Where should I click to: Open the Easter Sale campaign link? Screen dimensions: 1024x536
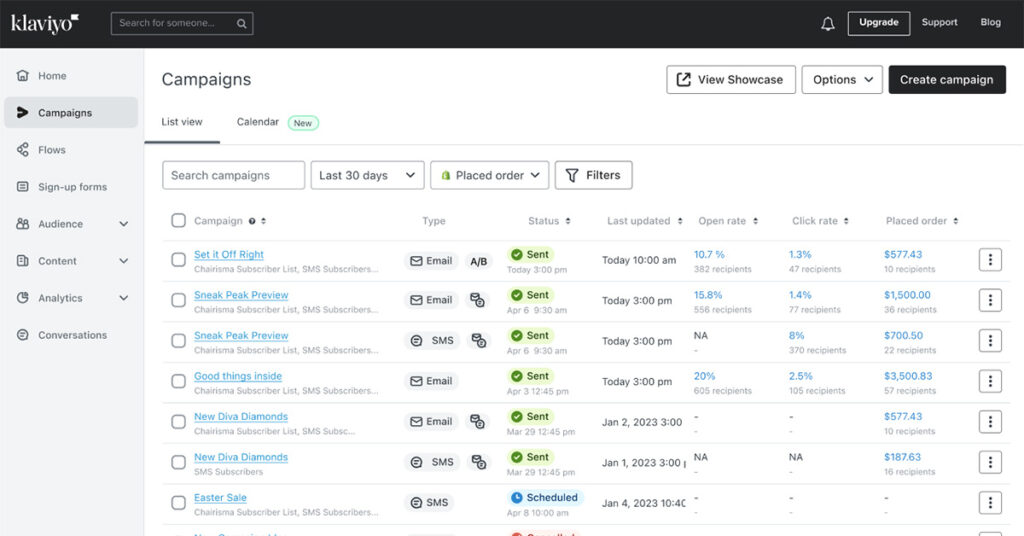[220, 497]
